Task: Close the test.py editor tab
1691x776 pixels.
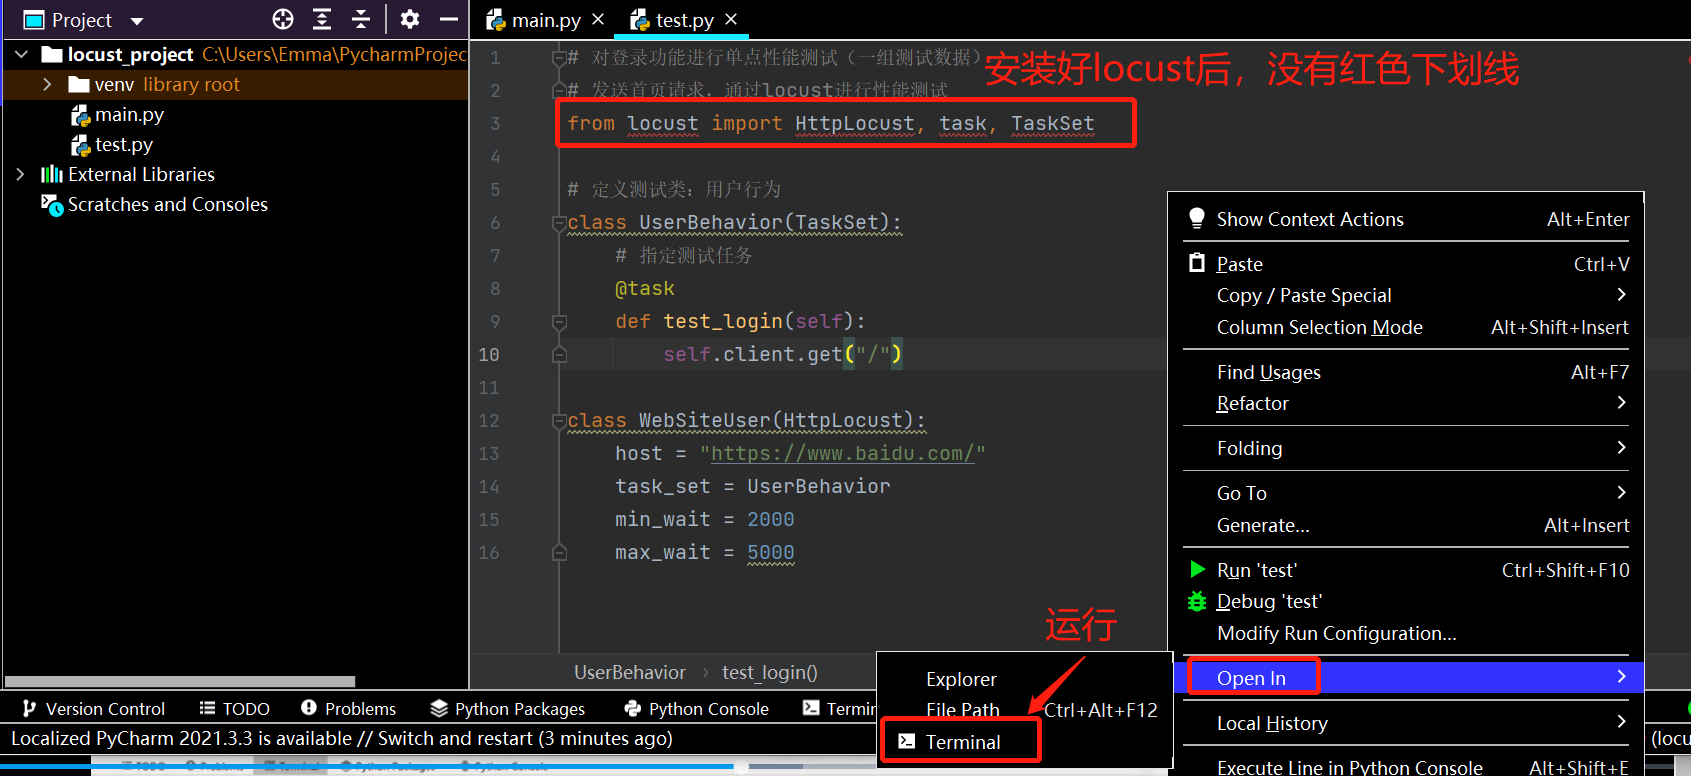Action: click(731, 19)
